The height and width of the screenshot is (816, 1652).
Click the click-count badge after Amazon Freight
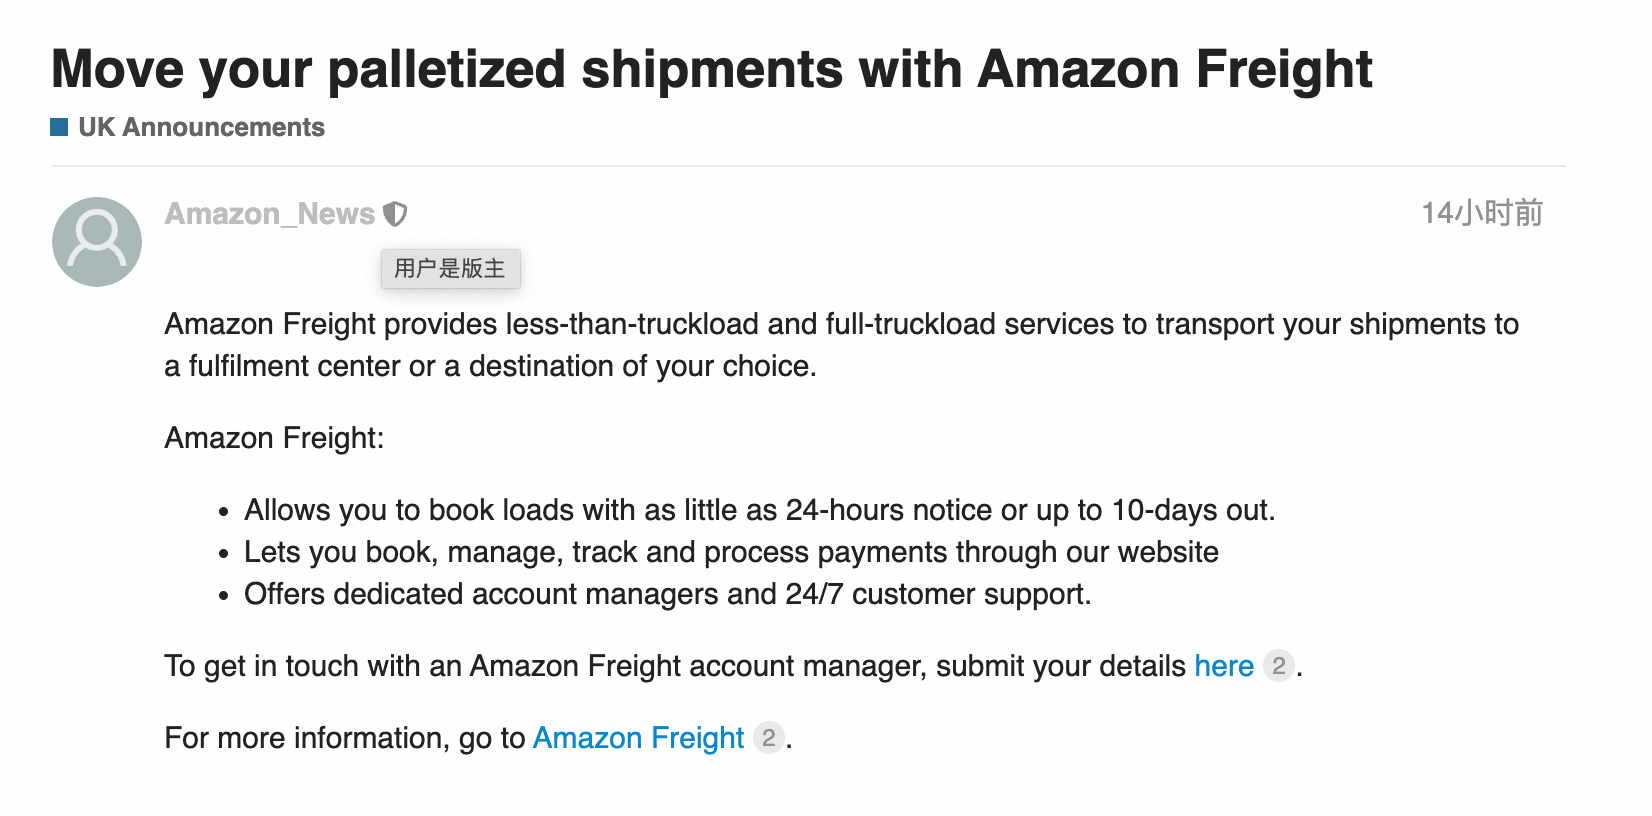pos(768,738)
